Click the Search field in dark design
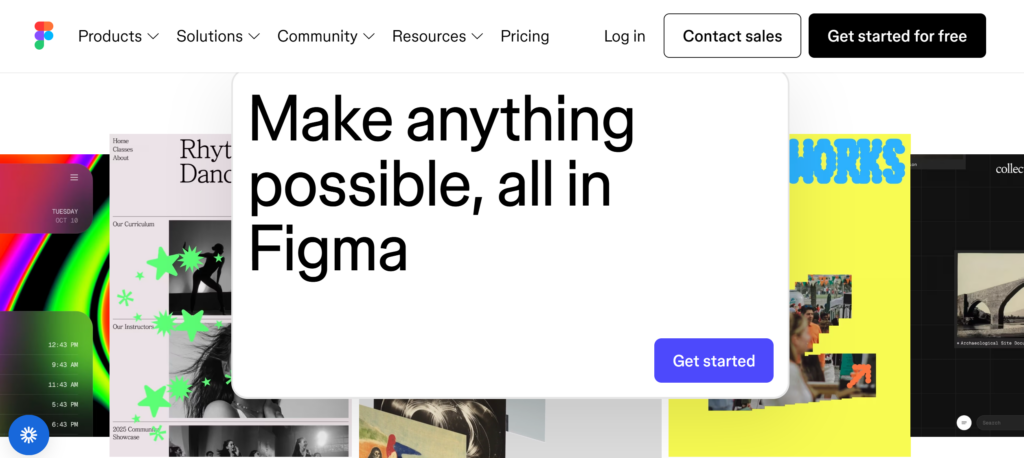 (1000, 423)
